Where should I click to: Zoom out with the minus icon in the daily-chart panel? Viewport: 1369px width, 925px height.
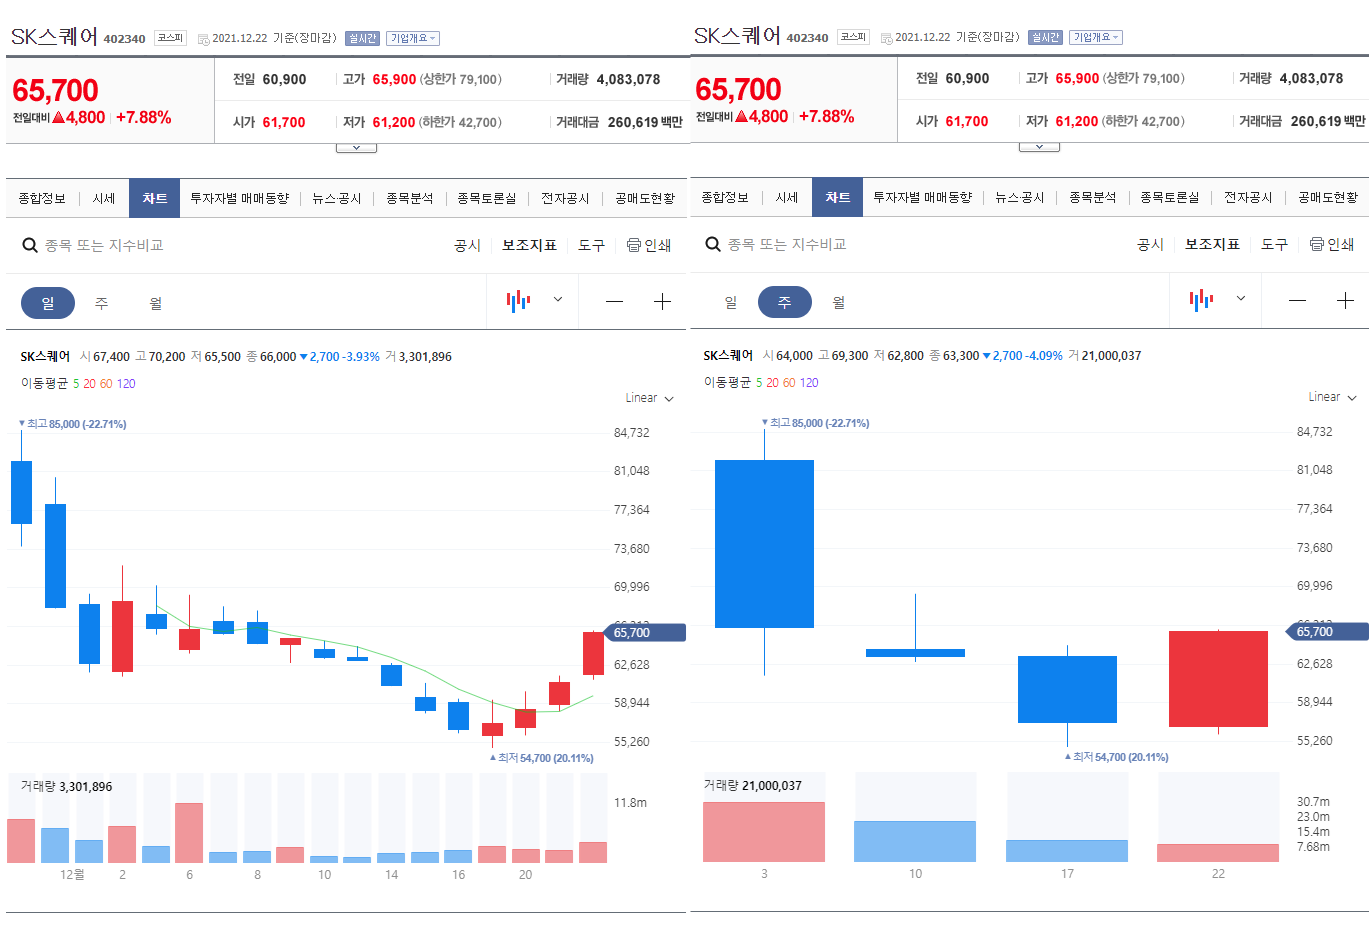pos(614,301)
